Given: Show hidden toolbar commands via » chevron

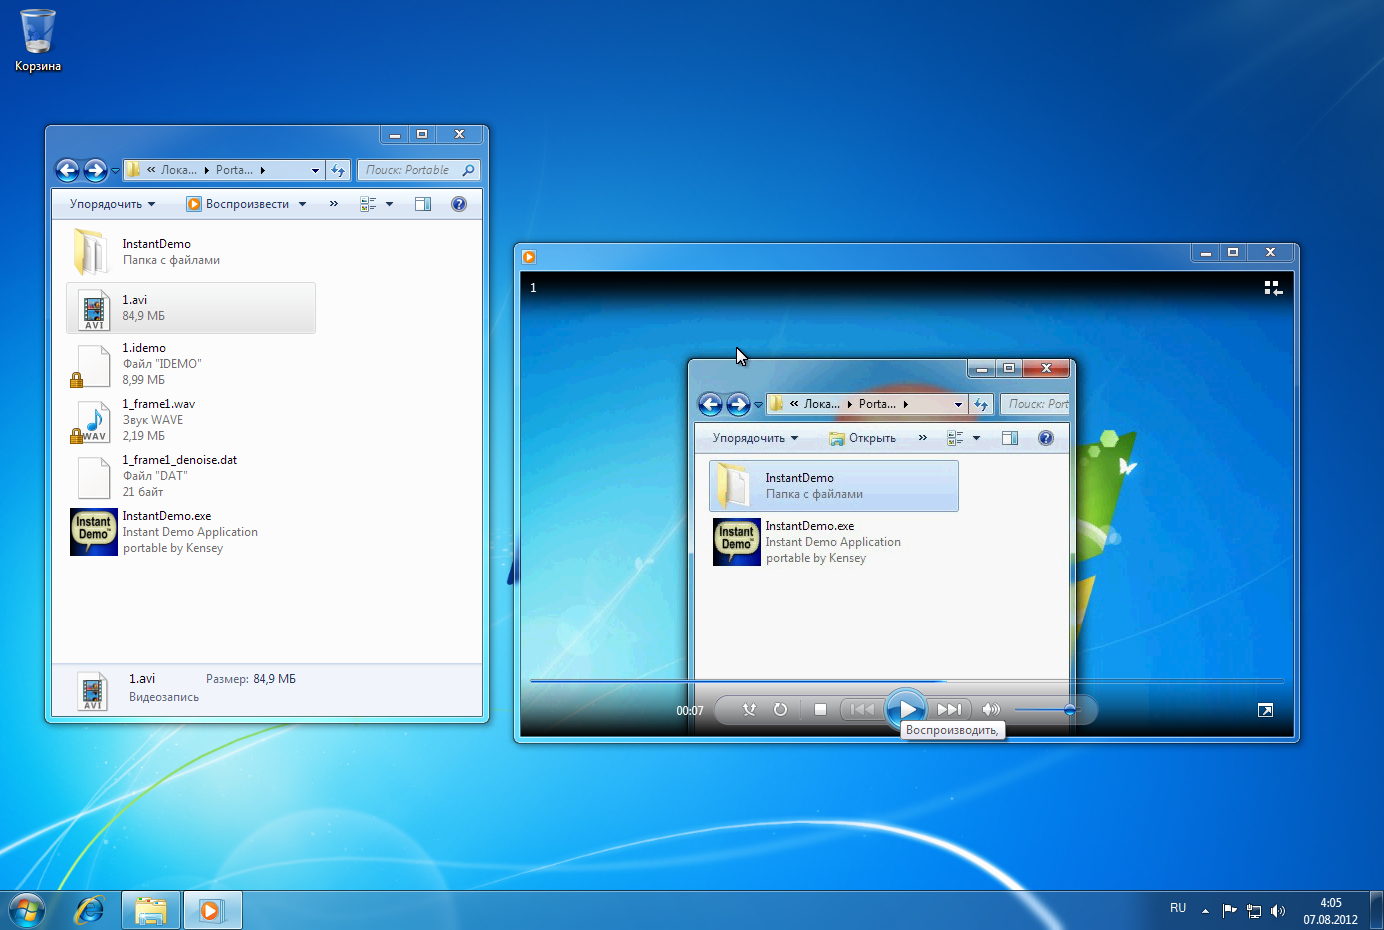Looking at the screenshot, I should coord(334,204).
